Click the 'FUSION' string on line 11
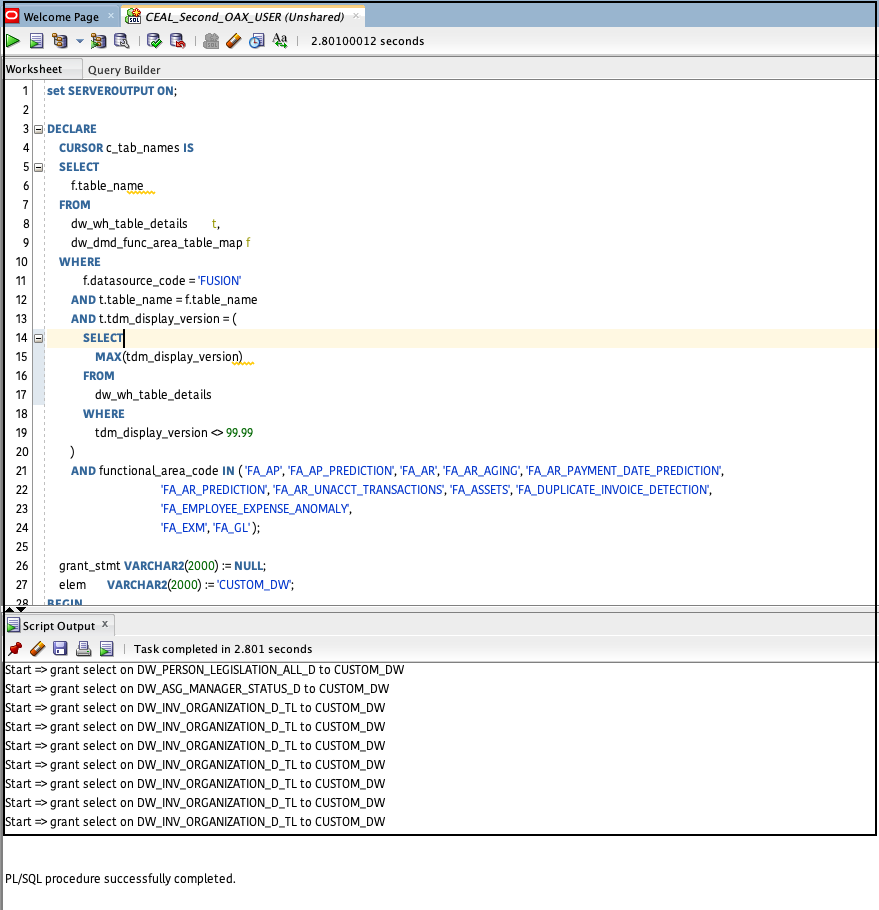 220,281
